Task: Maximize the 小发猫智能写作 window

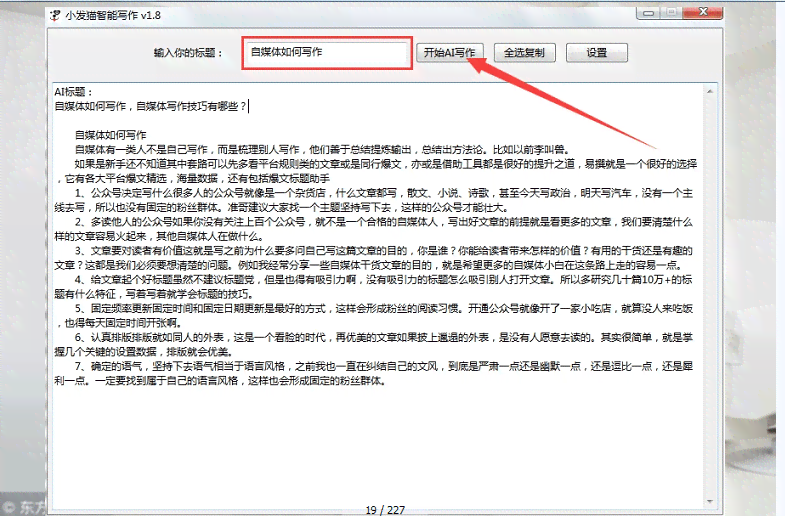Action: point(671,13)
